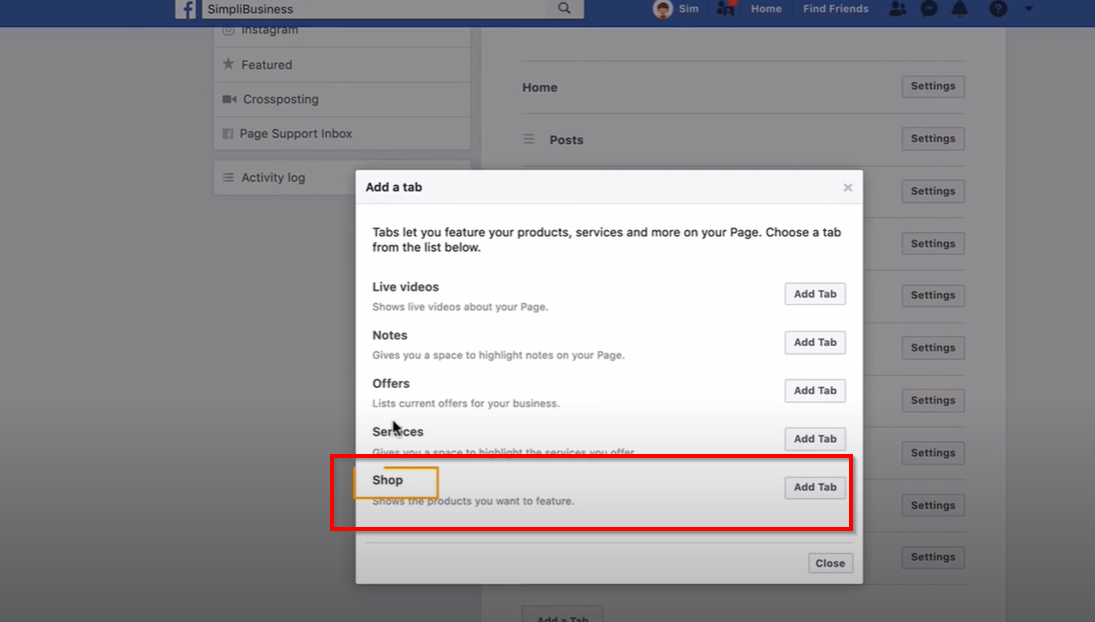The image size is (1095, 622).
Task: Click the Facebook logo icon
Action: 186,9
